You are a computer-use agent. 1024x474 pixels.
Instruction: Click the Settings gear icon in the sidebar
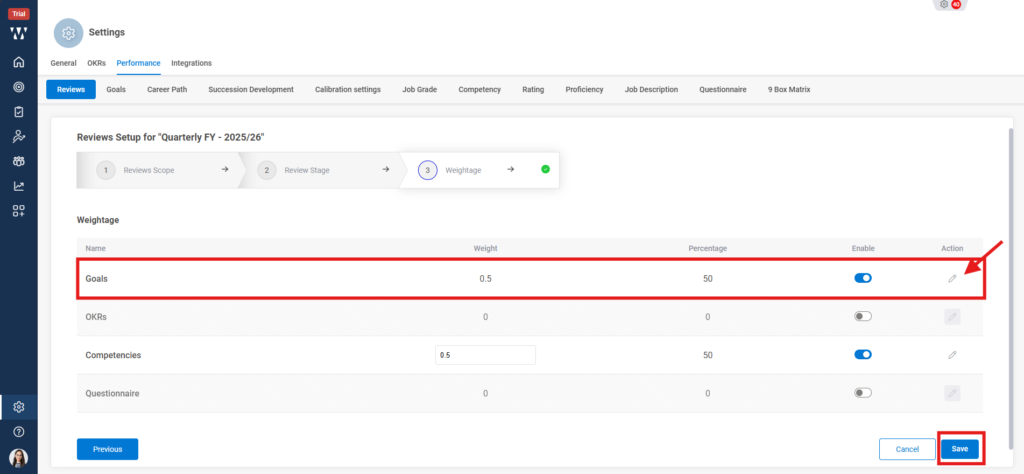pyautogui.click(x=18, y=407)
